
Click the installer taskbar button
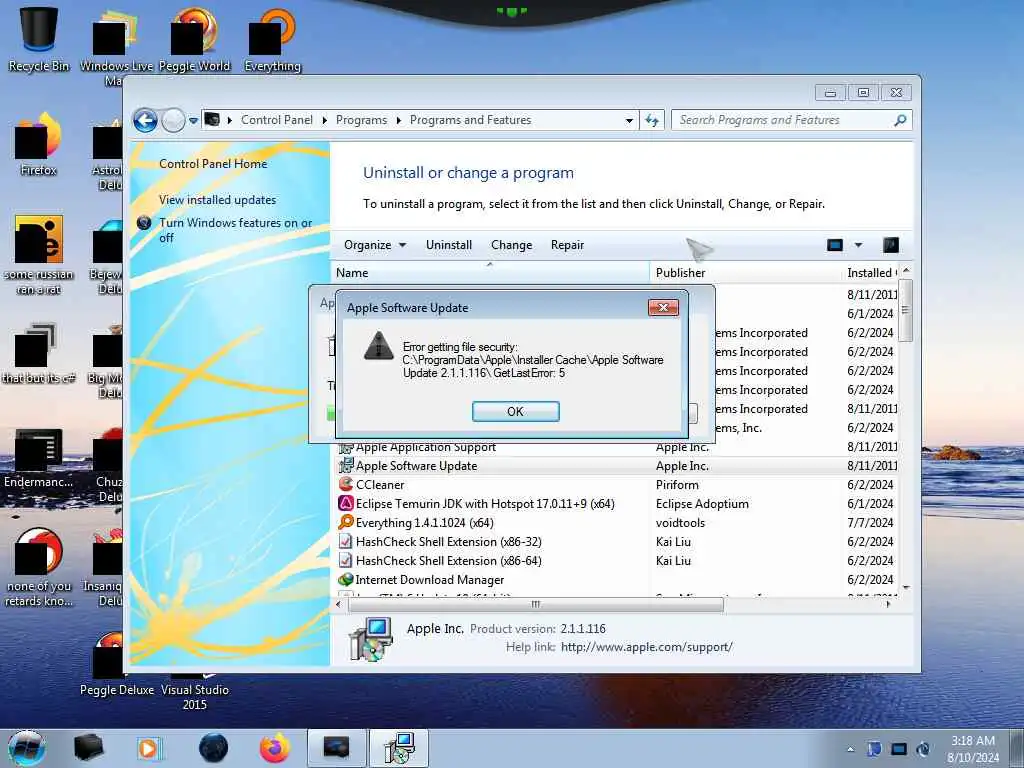coord(399,748)
